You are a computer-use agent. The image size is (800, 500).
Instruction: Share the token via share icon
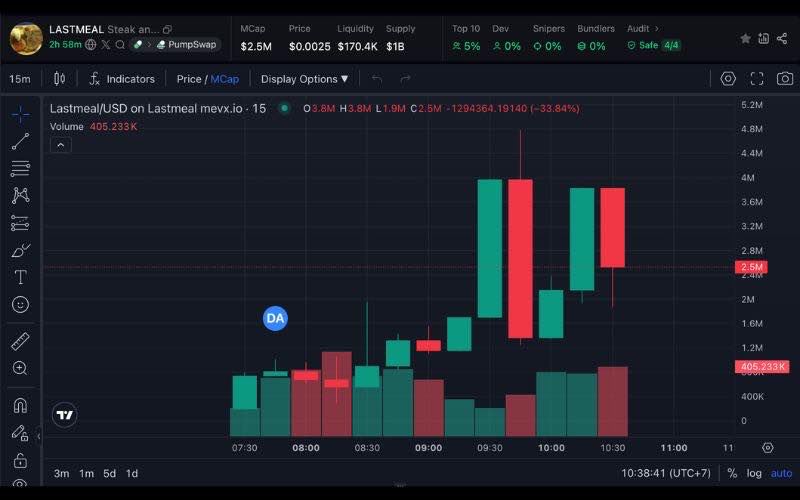(782, 38)
